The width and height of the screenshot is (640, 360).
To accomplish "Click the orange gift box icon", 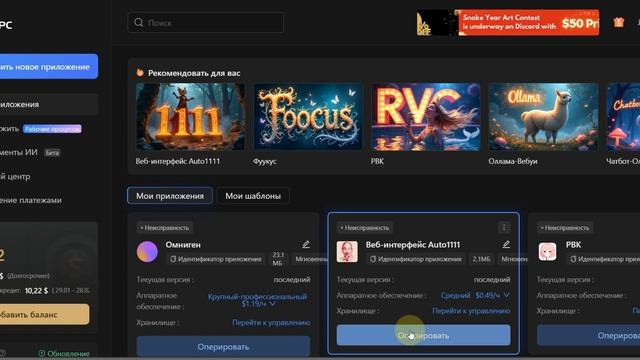I will tap(619, 22).
